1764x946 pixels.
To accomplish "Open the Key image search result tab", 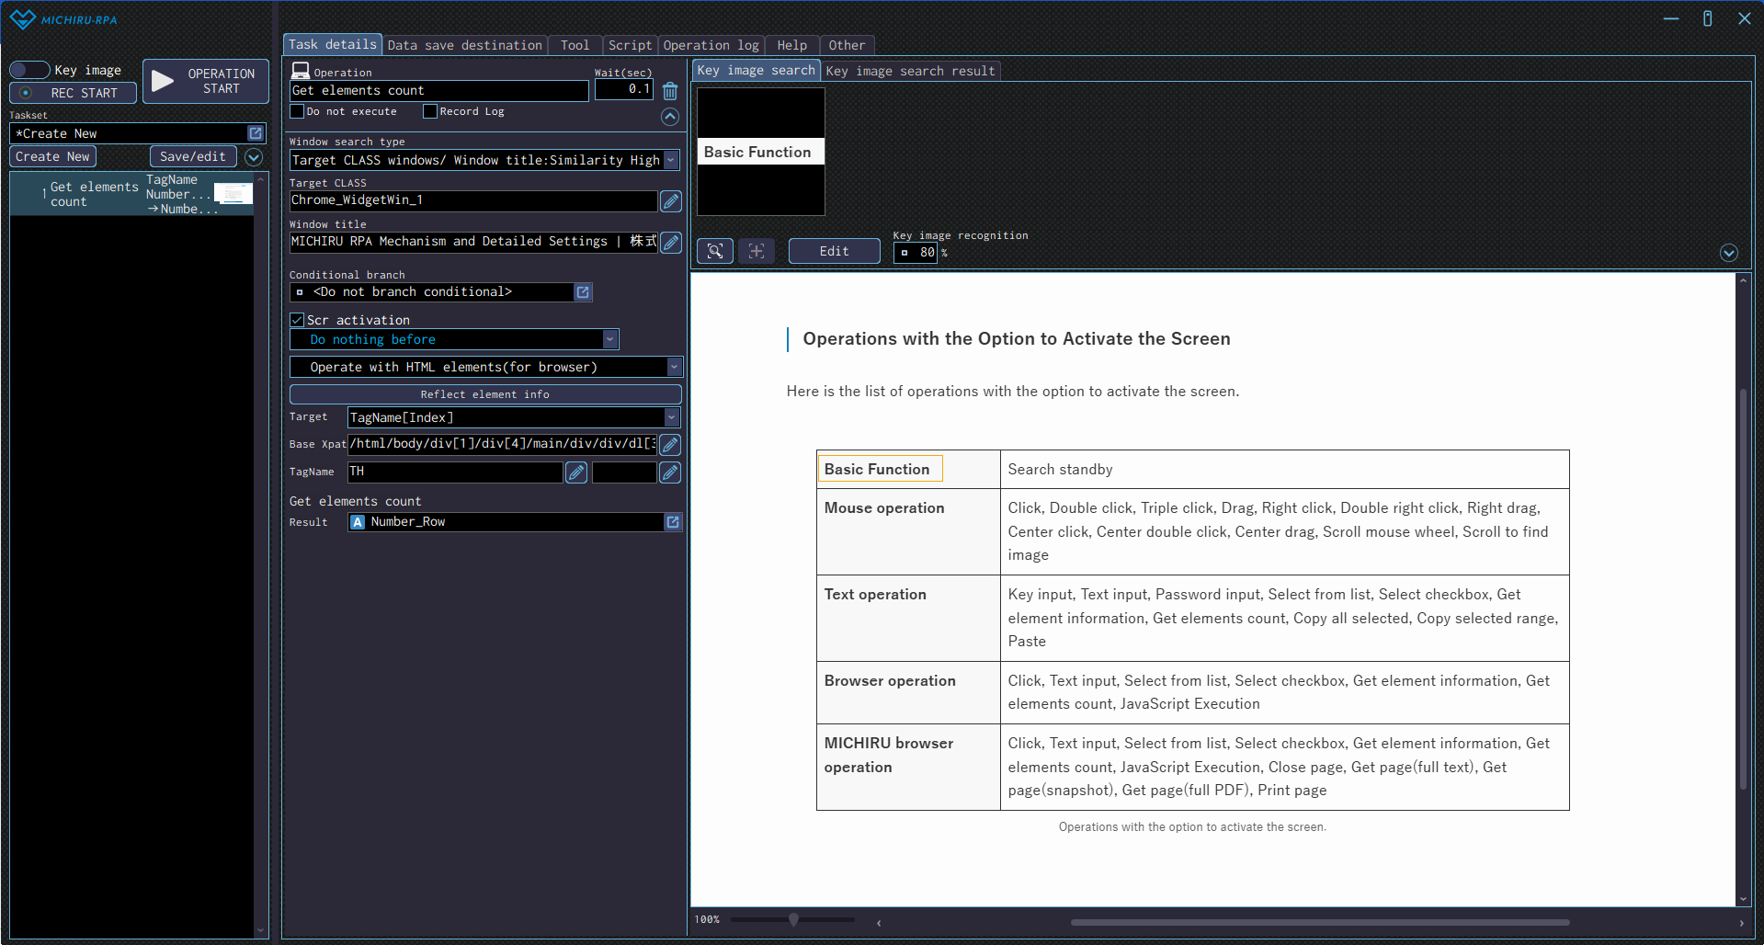I will click(910, 71).
